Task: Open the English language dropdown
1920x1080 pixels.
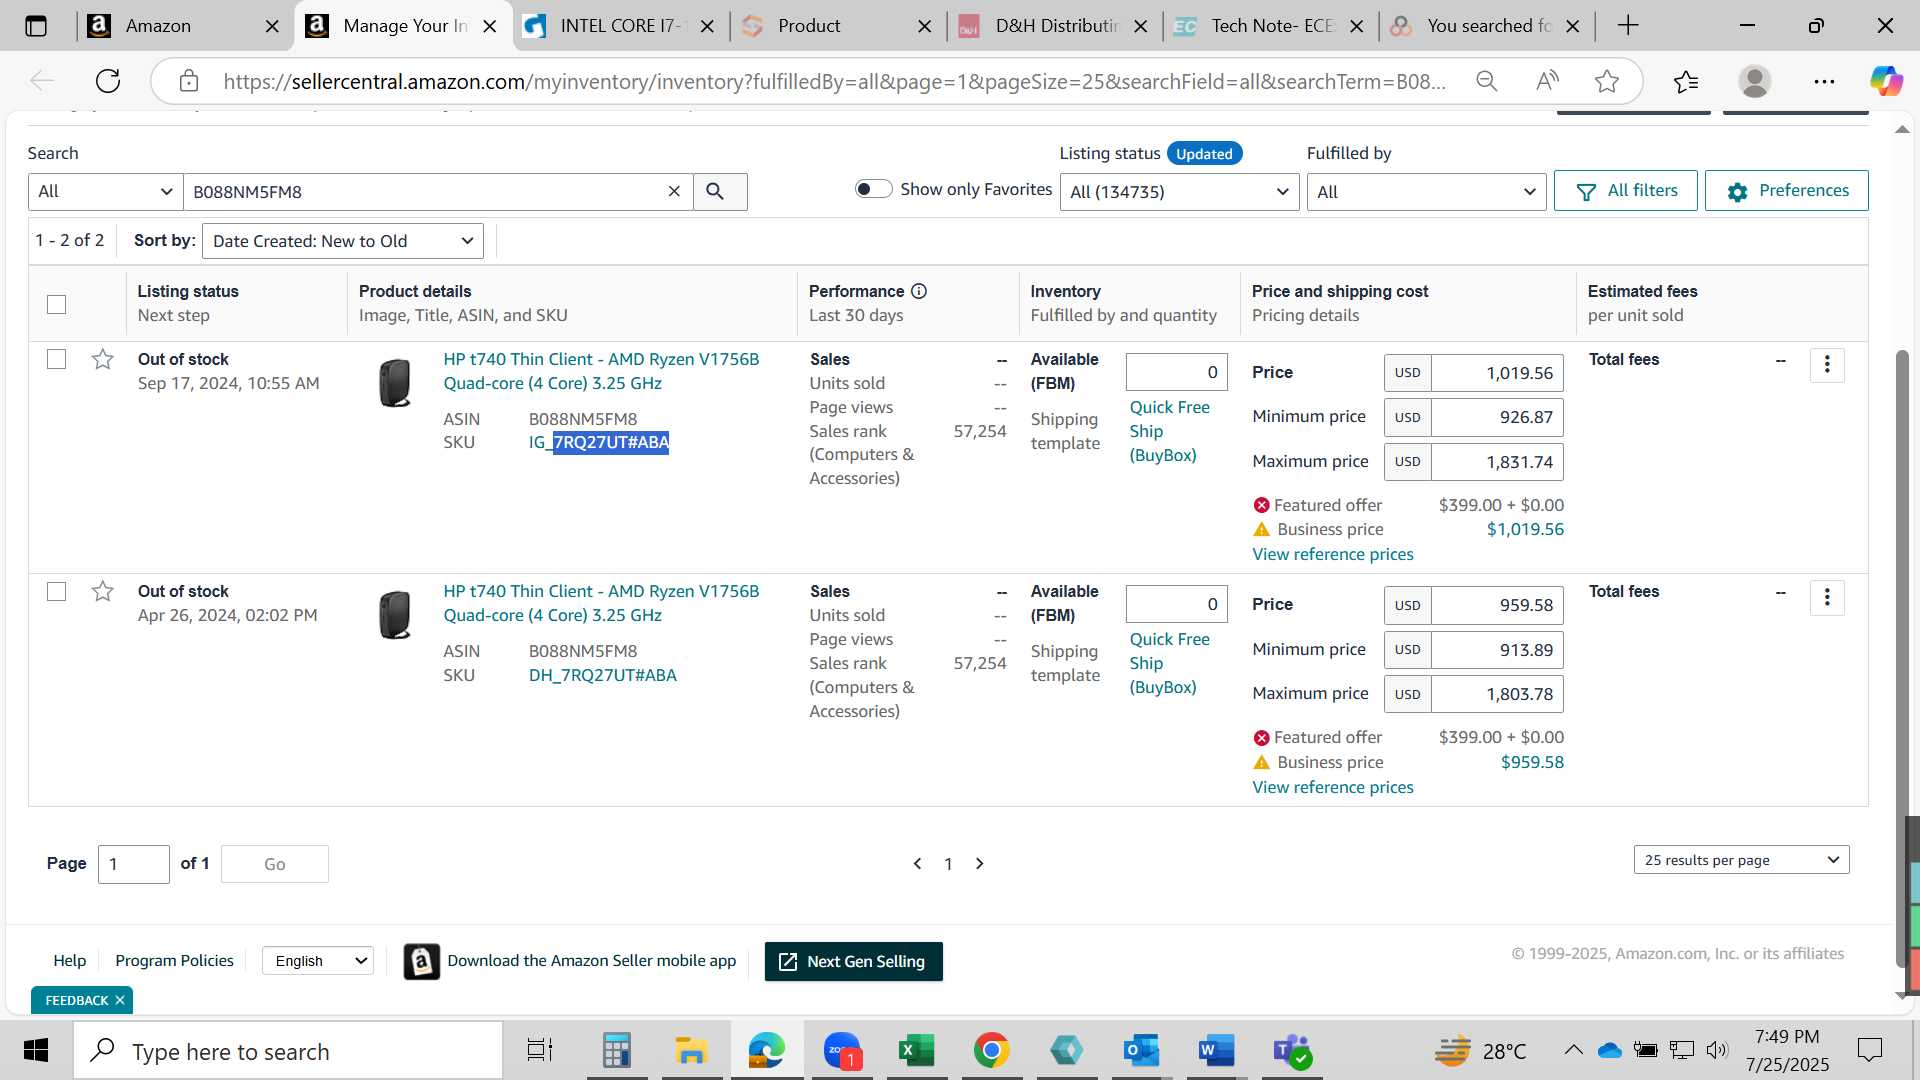Action: point(318,961)
